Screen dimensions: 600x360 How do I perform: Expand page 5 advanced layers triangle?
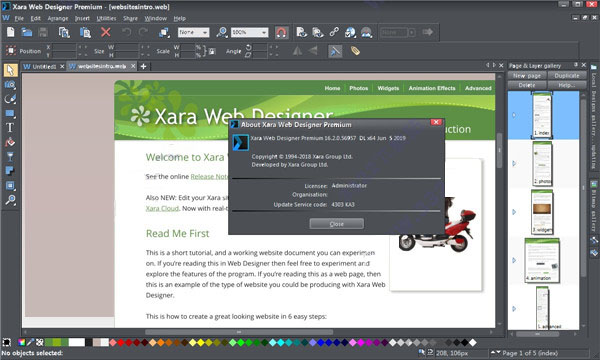514,308
